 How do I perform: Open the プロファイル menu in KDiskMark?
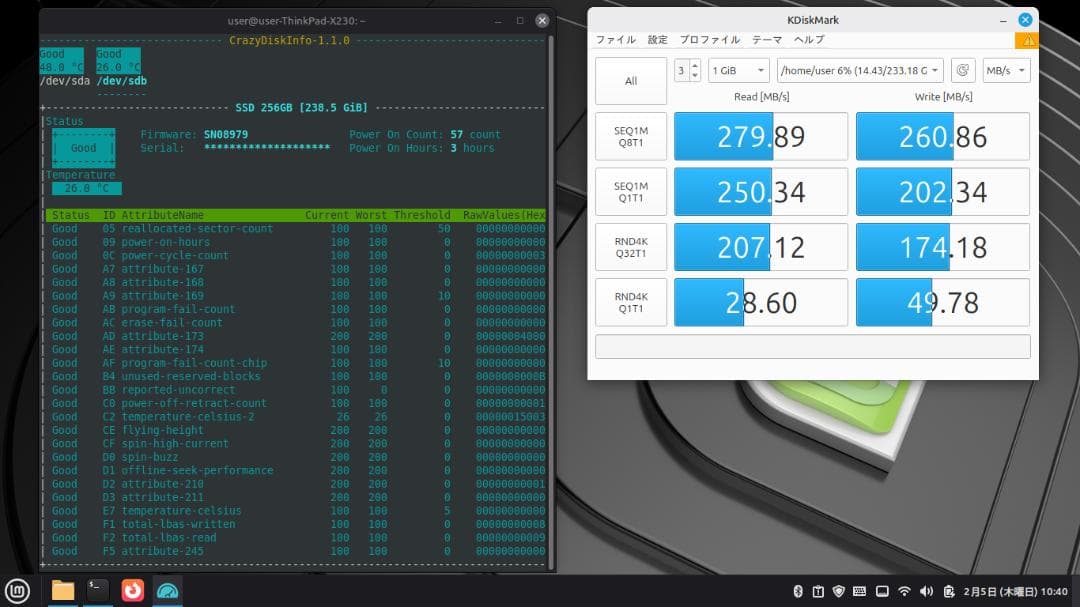coord(710,40)
